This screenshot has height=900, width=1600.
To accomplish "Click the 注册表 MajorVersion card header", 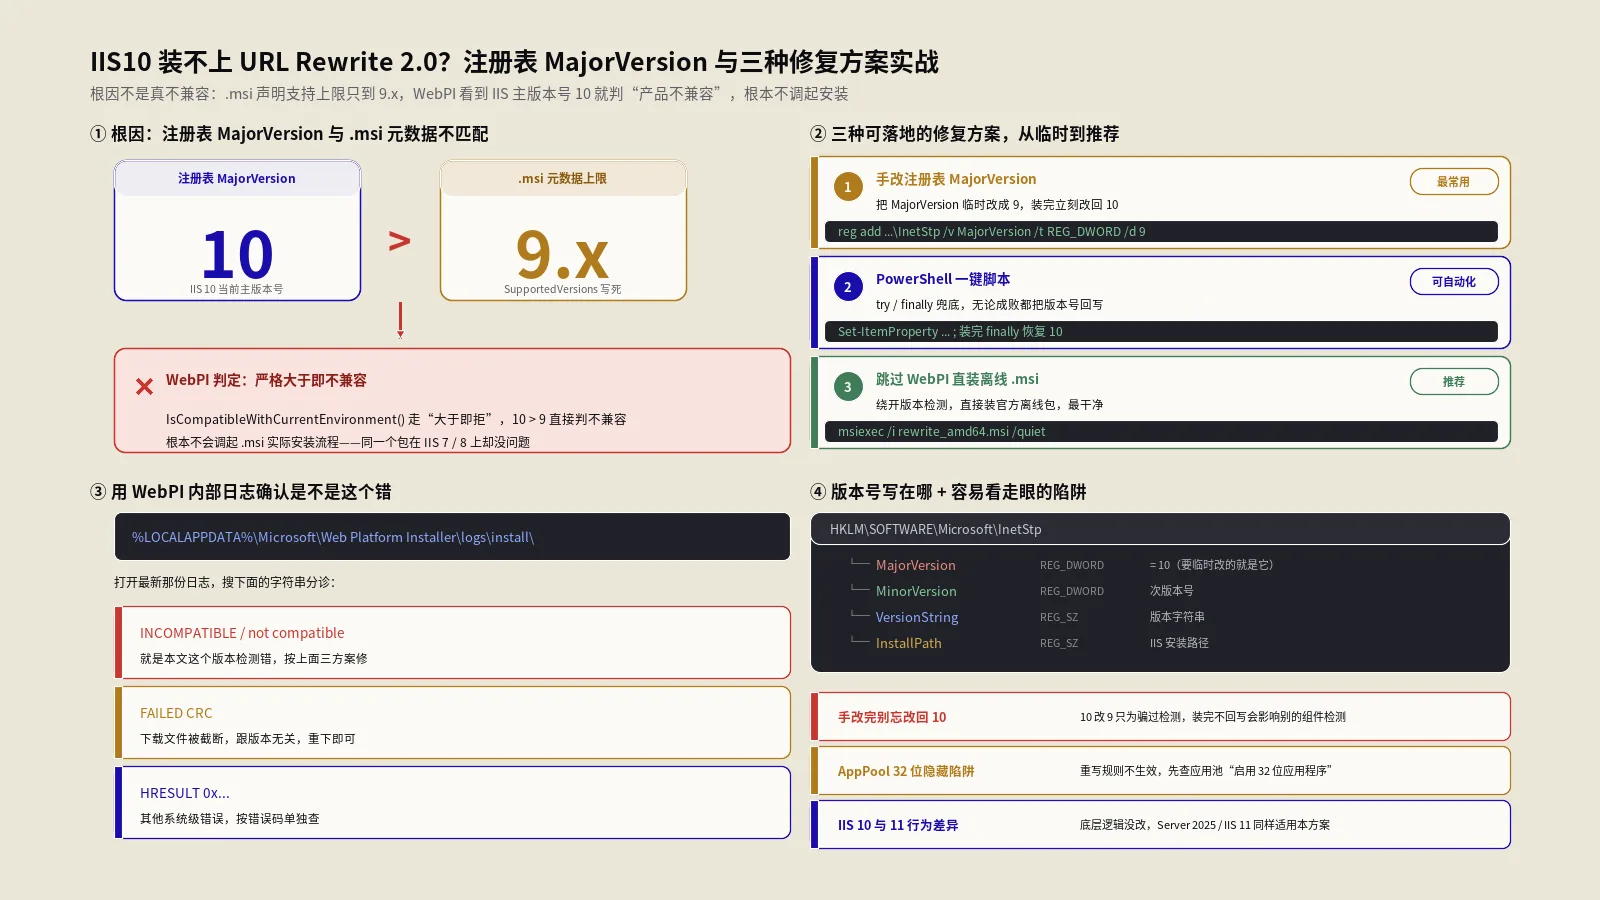I will 237,178.
